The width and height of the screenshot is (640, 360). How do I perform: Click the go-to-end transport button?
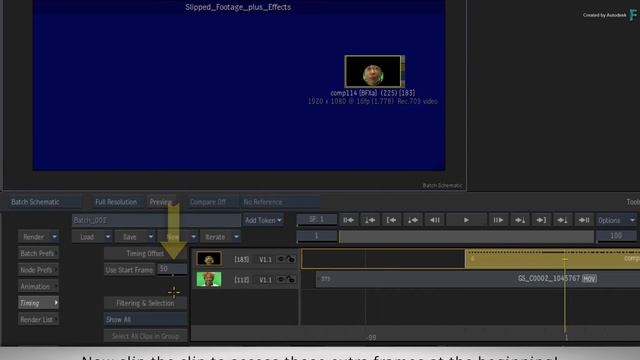tap(584, 220)
